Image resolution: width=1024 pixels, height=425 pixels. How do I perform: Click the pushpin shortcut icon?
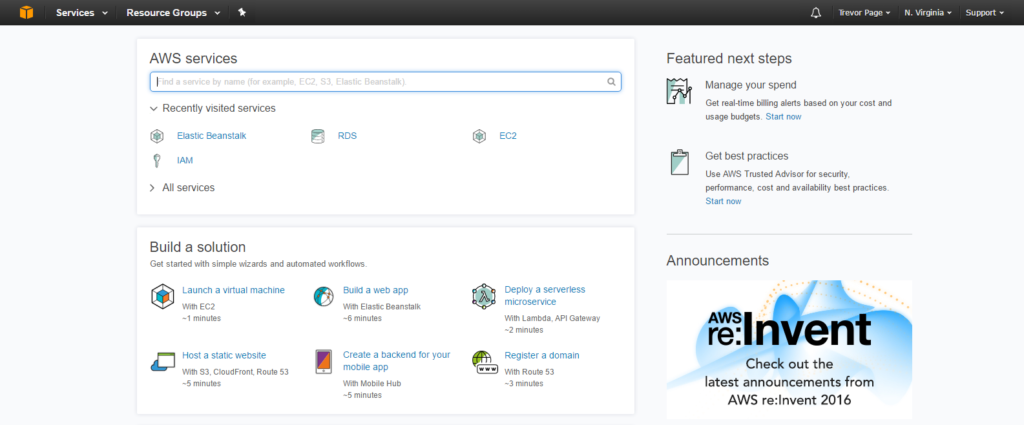242,13
